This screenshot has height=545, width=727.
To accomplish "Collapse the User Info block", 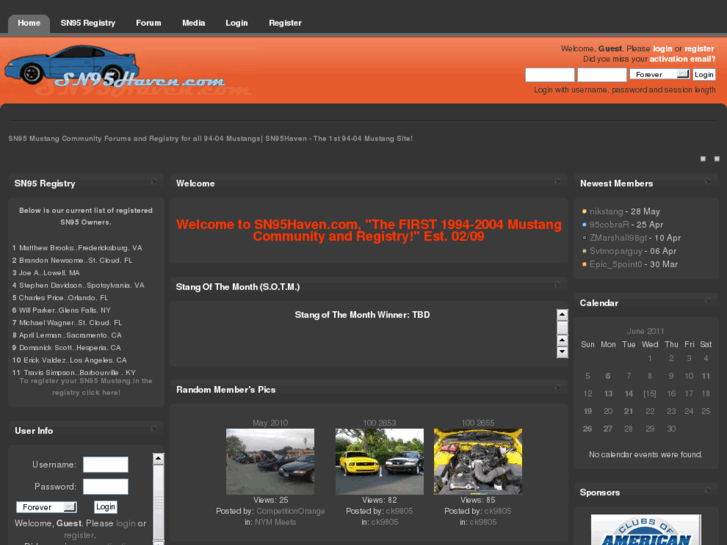I will click(x=154, y=429).
